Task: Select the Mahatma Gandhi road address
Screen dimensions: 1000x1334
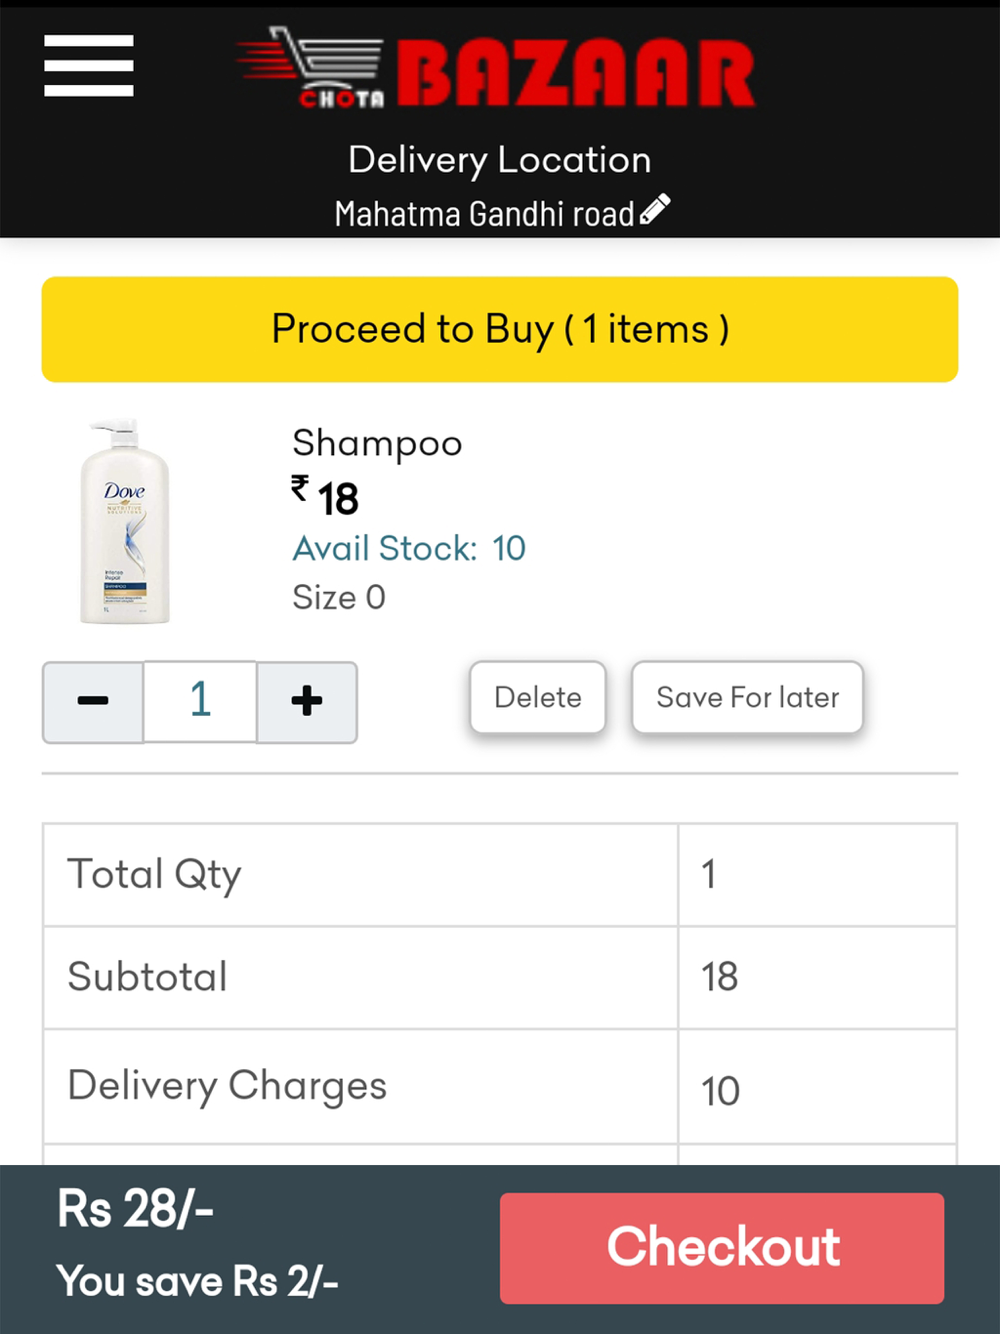Action: pyautogui.click(x=484, y=214)
